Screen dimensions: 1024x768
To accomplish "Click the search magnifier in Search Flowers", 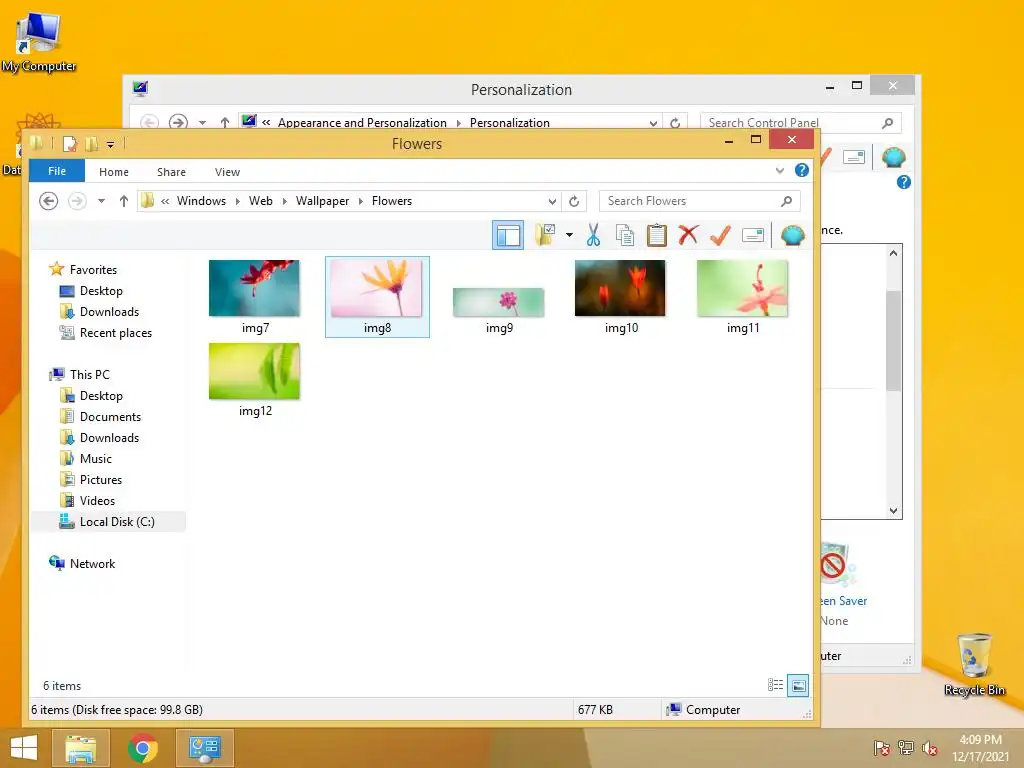I will click(x=786, y=201).
